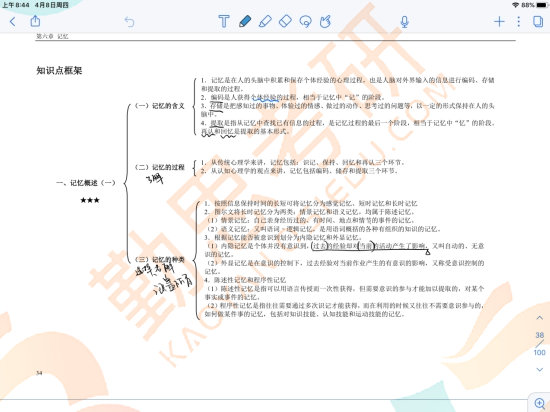Open the share/export icon

click(35, 21)
